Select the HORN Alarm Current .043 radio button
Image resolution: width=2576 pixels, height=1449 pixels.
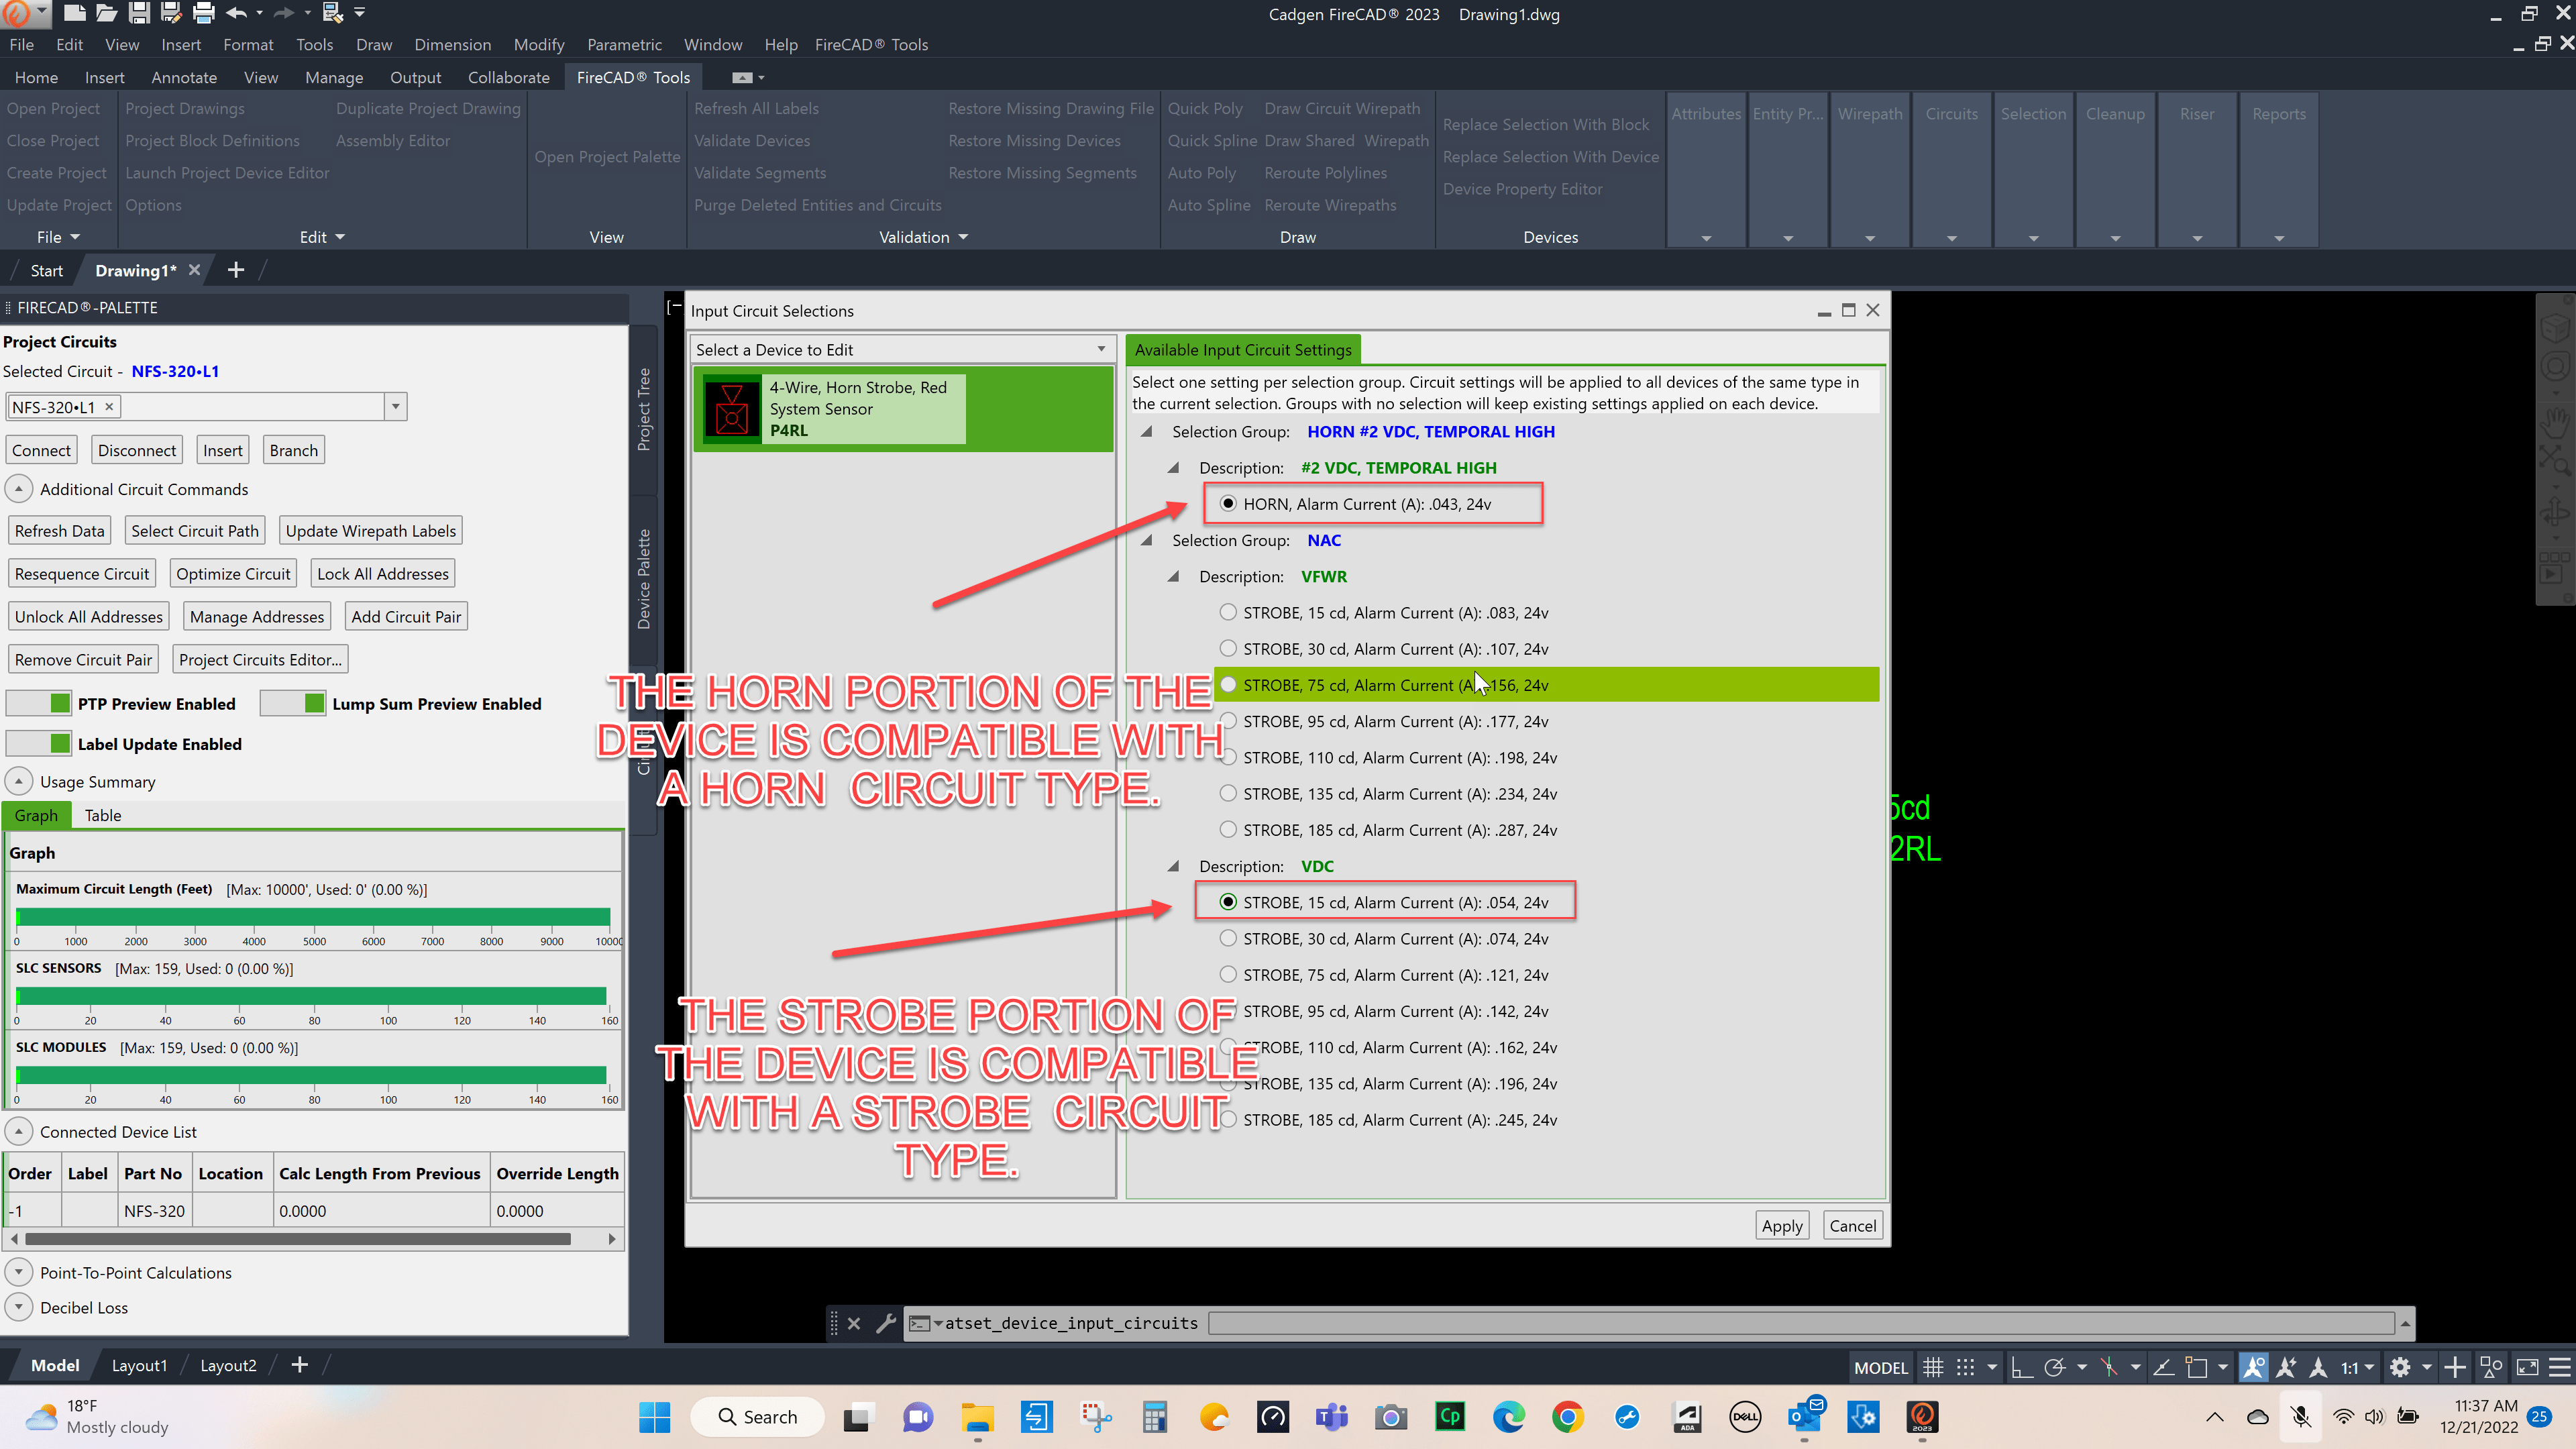click(x=1228, y=503)
